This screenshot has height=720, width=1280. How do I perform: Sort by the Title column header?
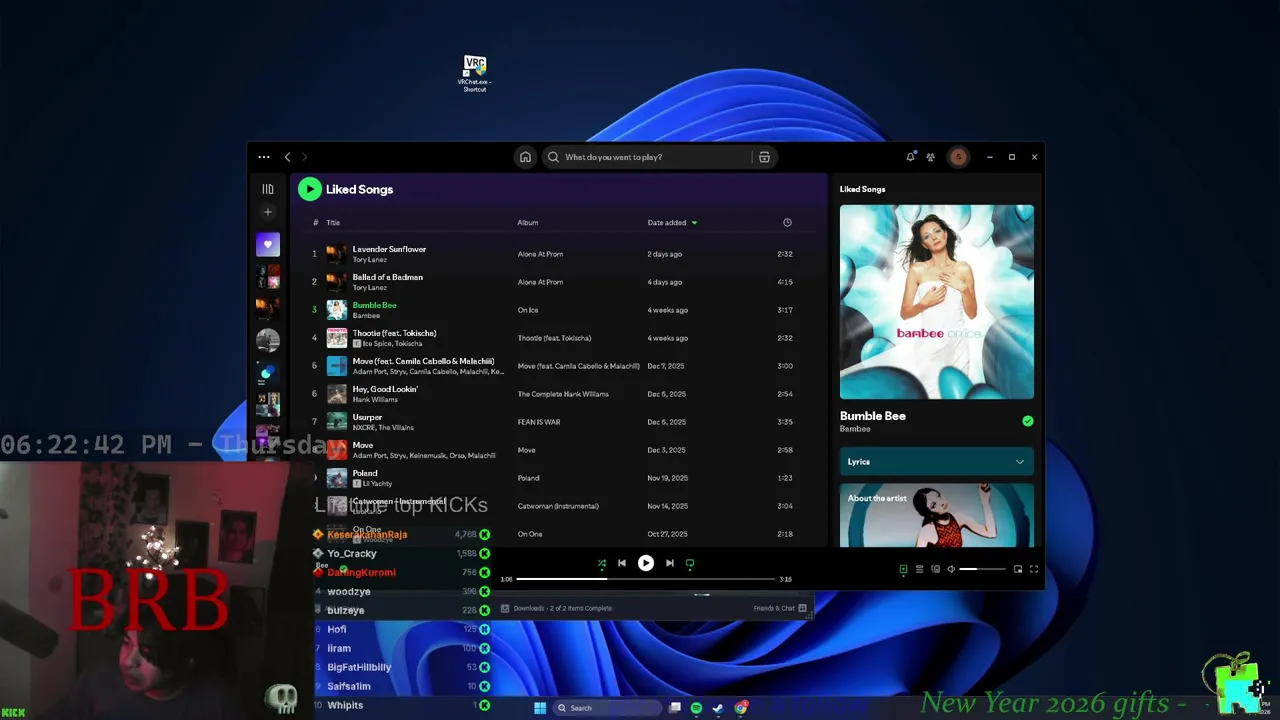[x=333, y=223]
